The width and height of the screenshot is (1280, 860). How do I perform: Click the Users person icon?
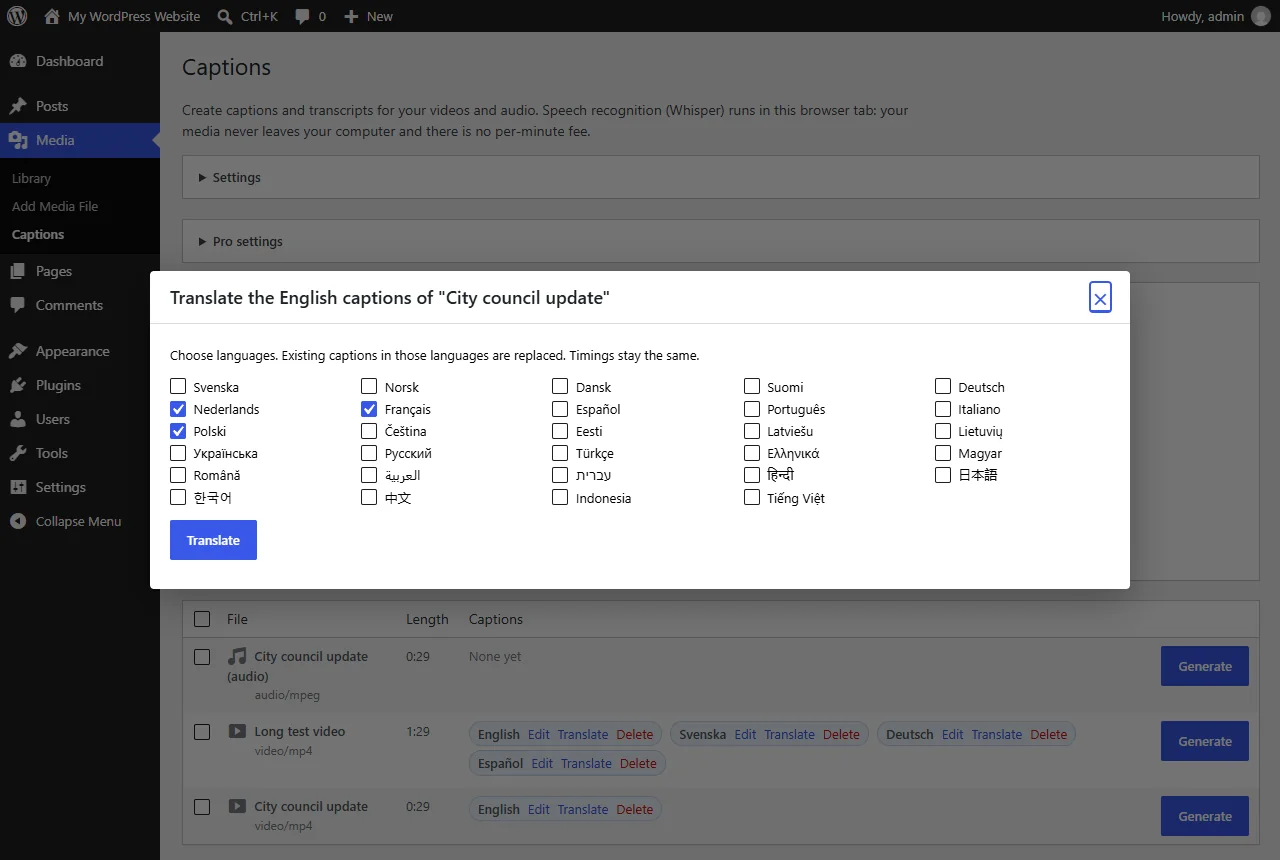pos(18,419)
